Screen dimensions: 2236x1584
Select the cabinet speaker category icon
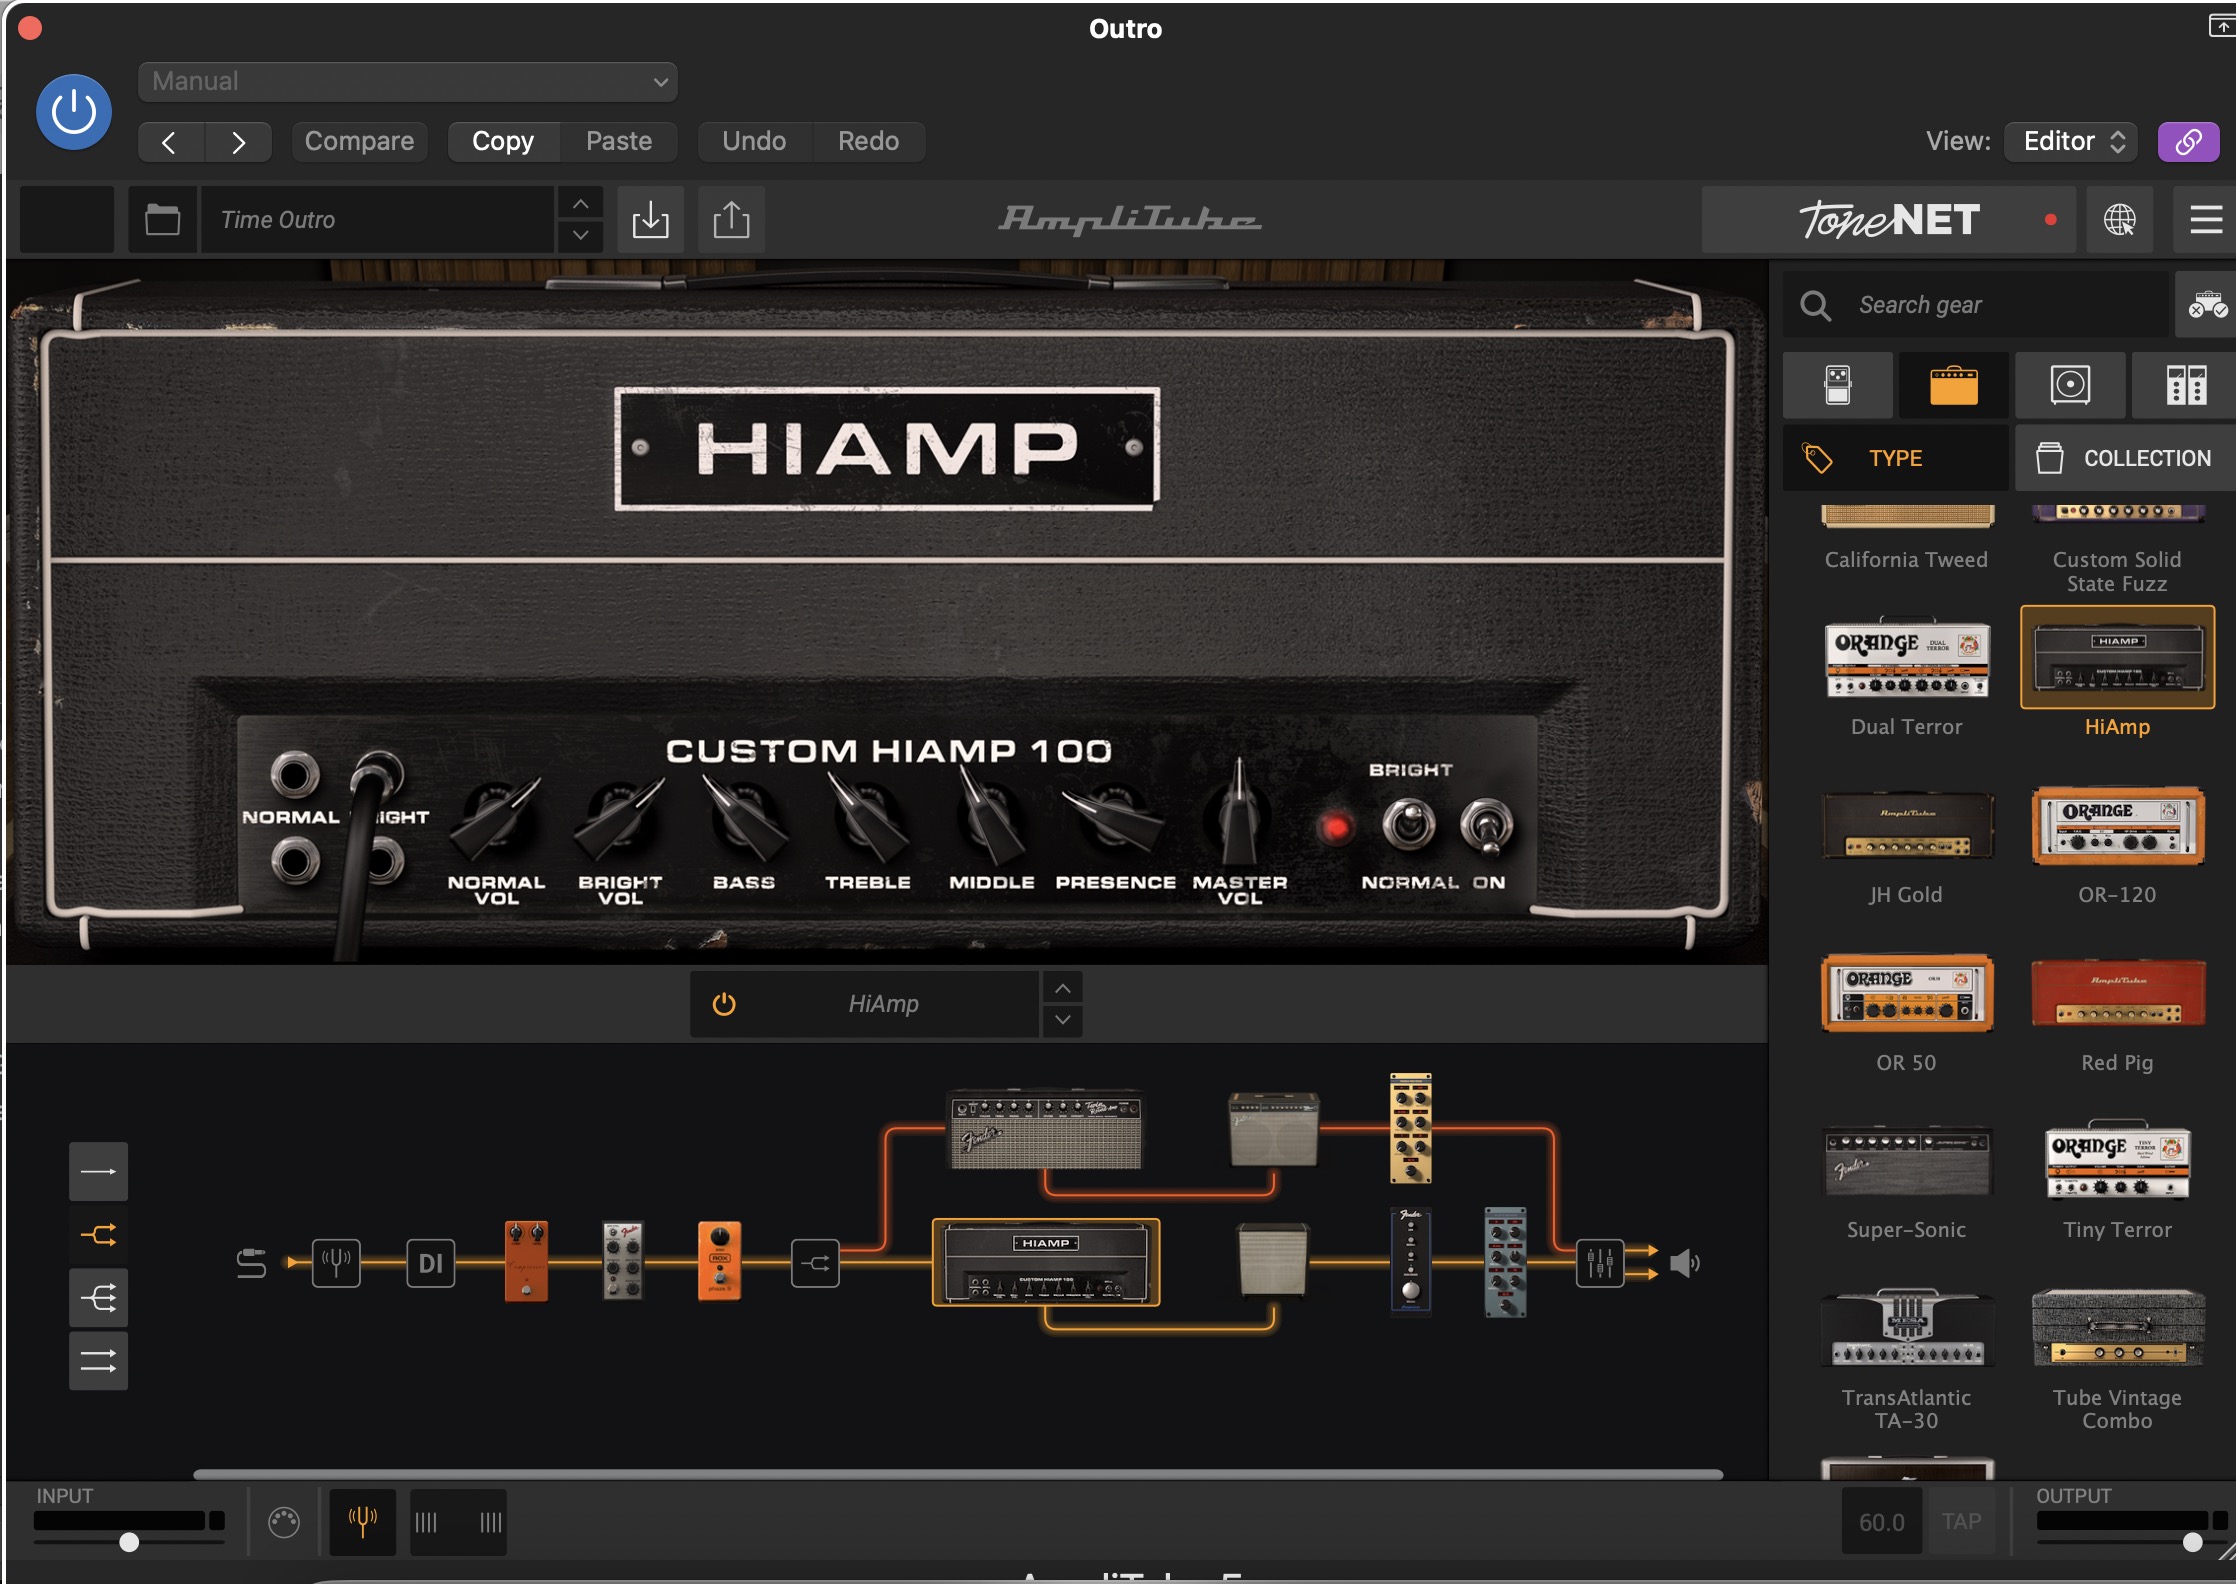[x=2070, y=385]
